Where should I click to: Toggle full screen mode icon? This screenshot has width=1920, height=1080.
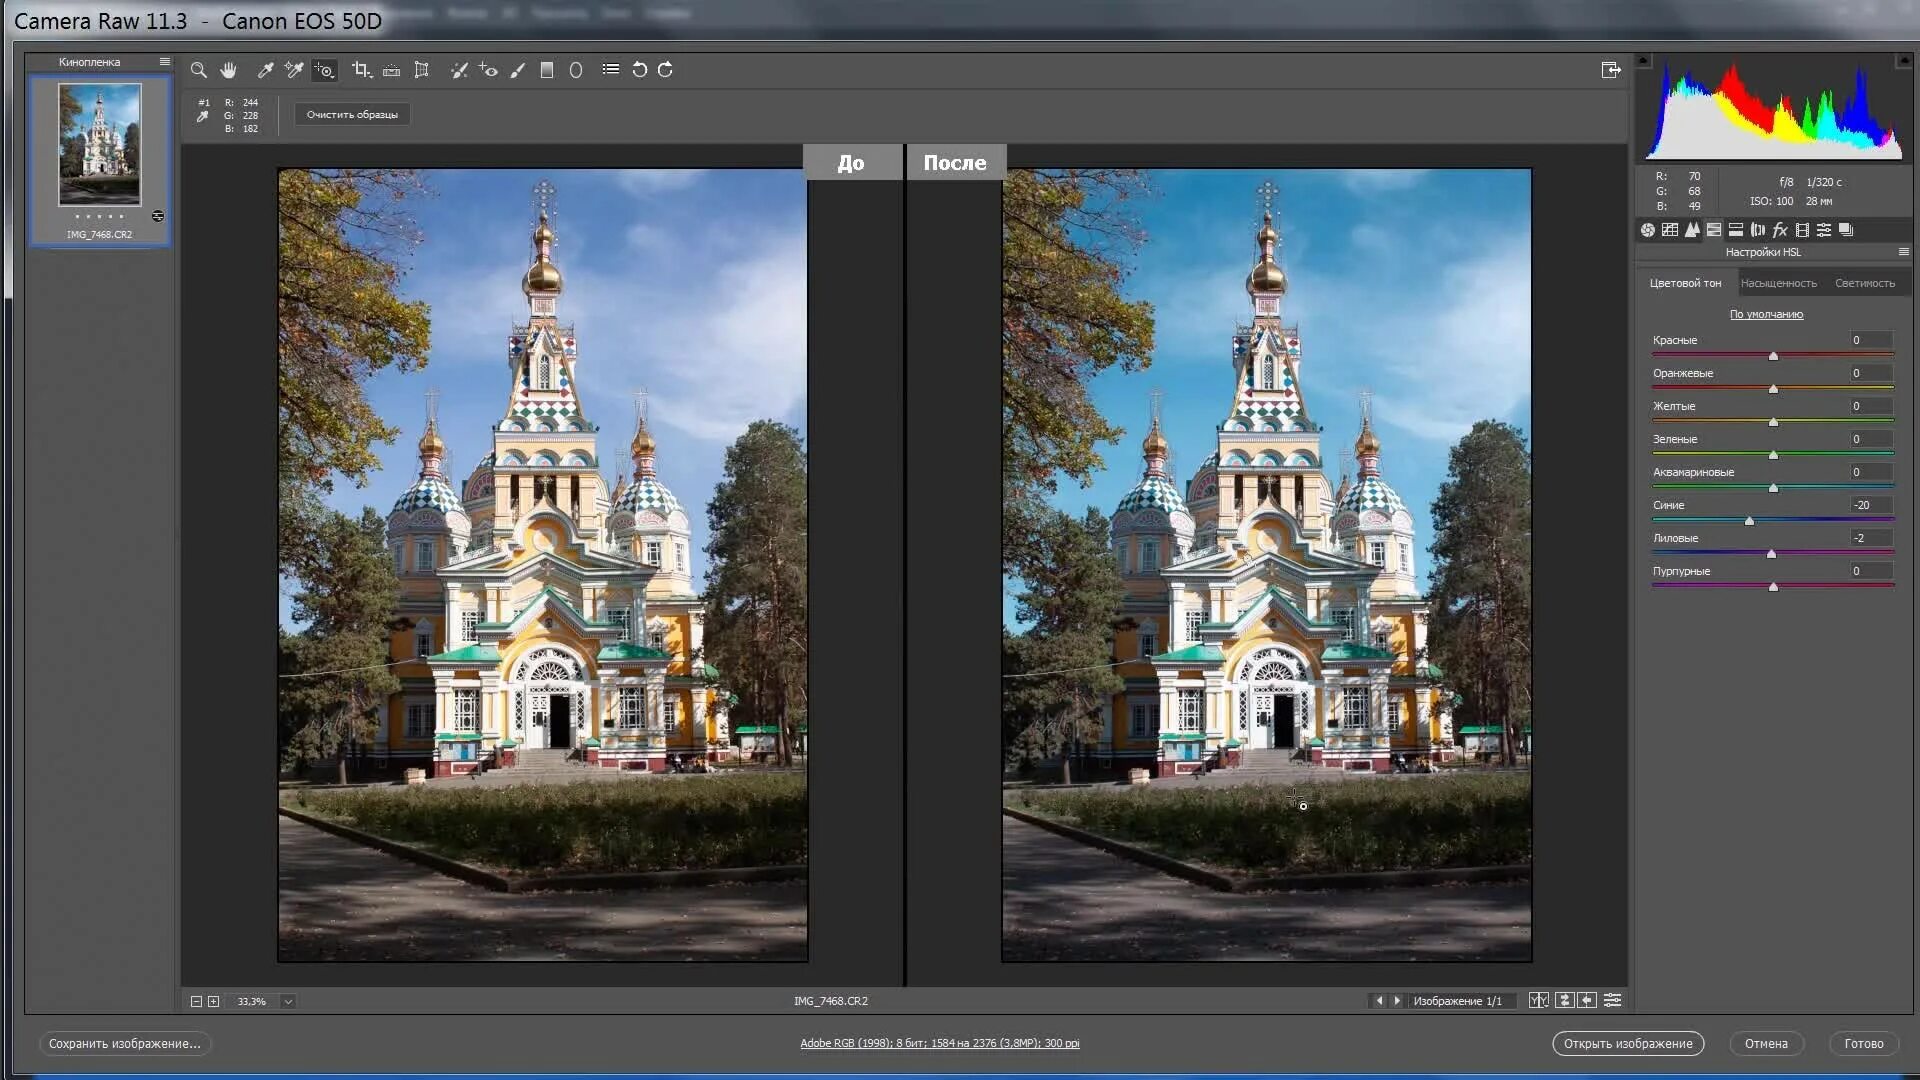pyautogui.click(x=1610, y=70)
